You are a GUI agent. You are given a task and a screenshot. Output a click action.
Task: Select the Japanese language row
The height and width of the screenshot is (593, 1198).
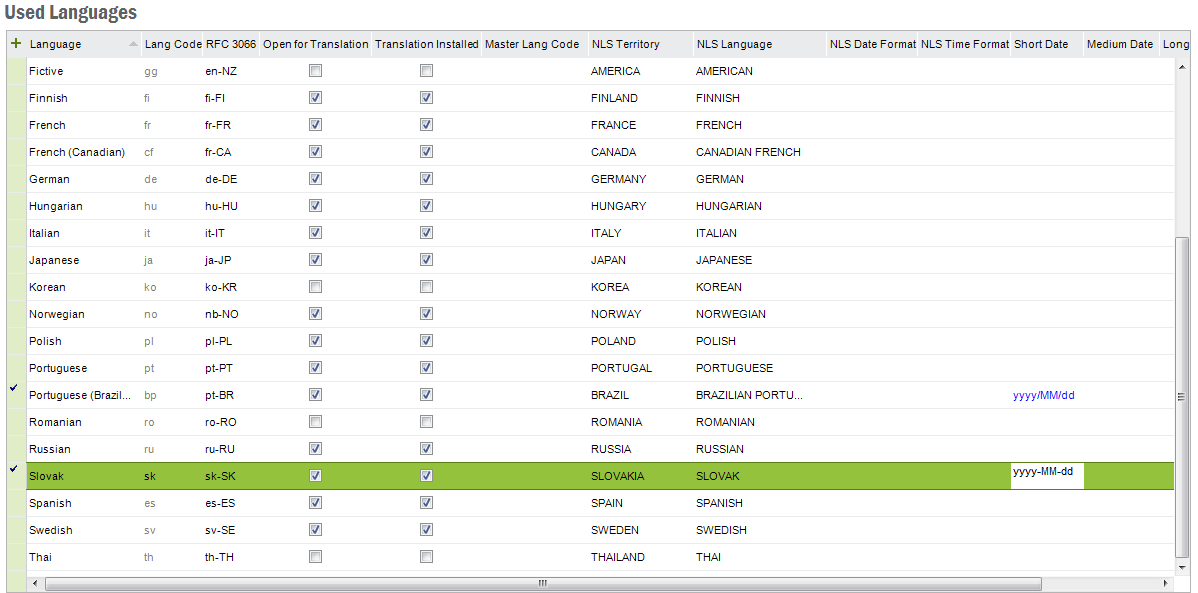point(54,260)
